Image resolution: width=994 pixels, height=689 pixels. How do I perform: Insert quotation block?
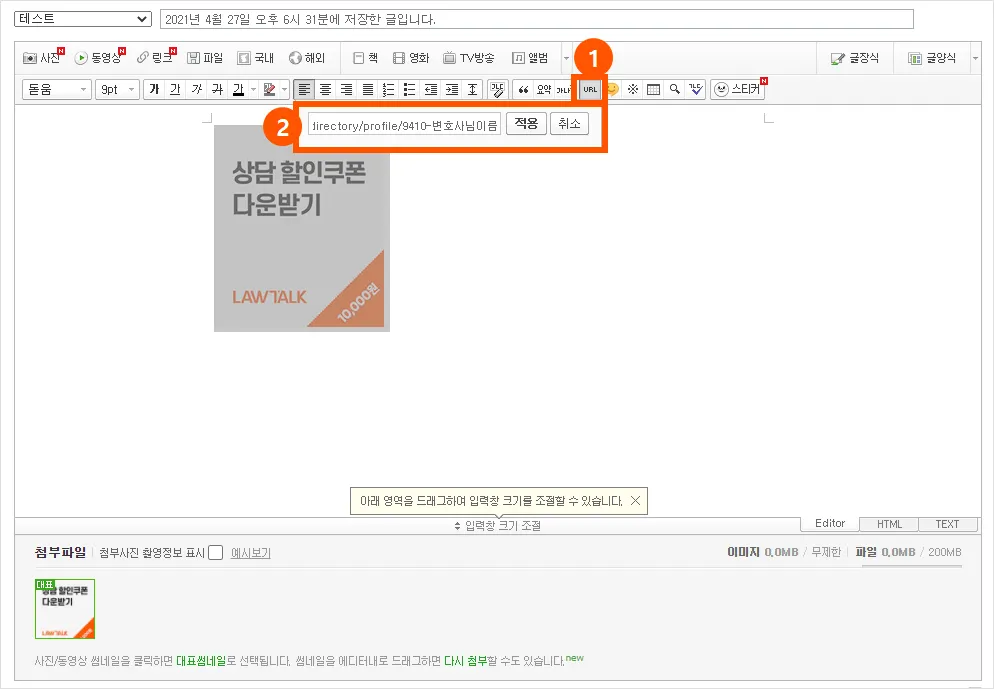523,89
